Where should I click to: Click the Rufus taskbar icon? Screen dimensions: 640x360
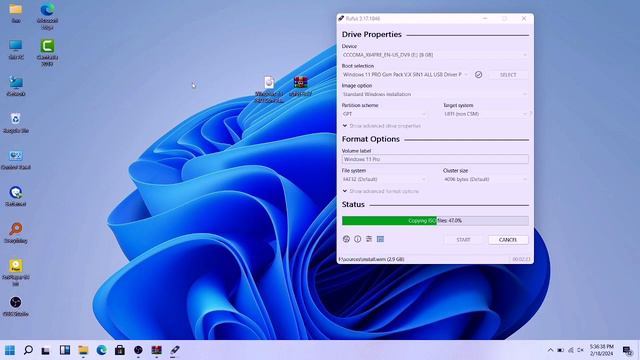click(x=175, y=350)
